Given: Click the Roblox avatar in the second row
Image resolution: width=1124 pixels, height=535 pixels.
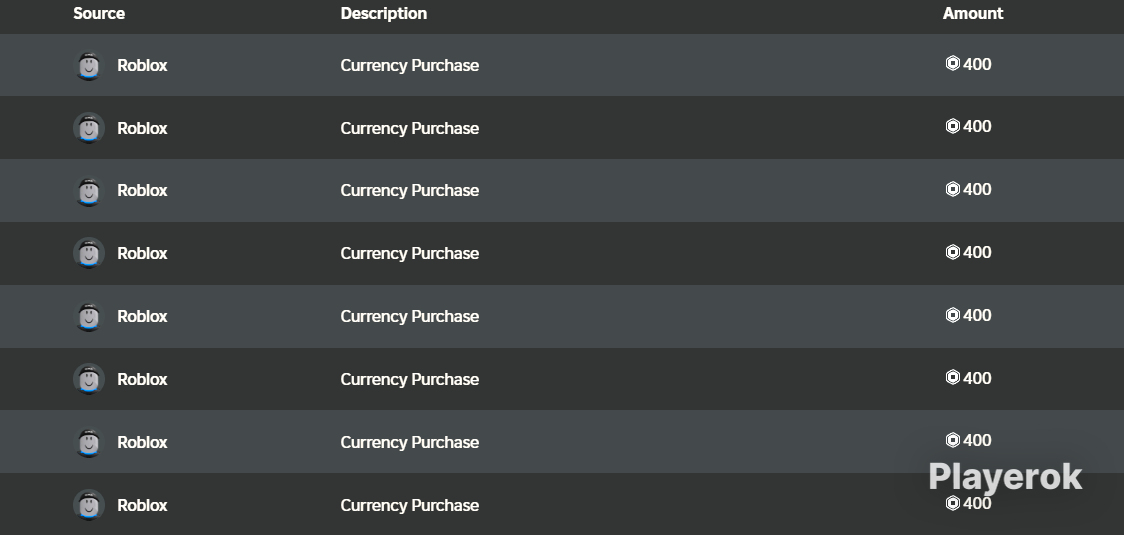Looking at the screenshot, I should [x=89, y=128].
